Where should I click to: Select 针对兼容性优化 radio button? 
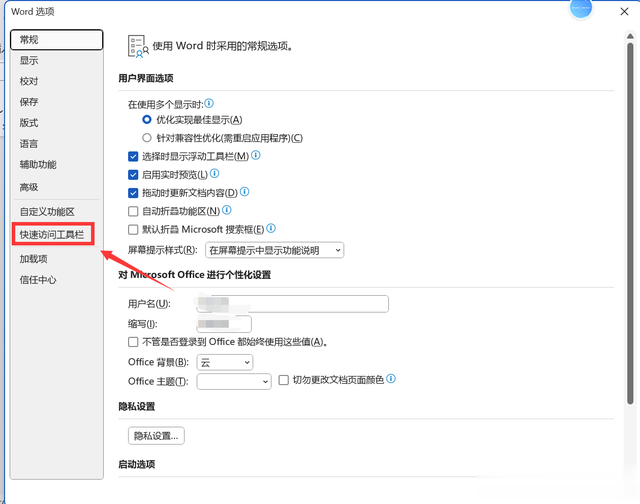point(147,138)
